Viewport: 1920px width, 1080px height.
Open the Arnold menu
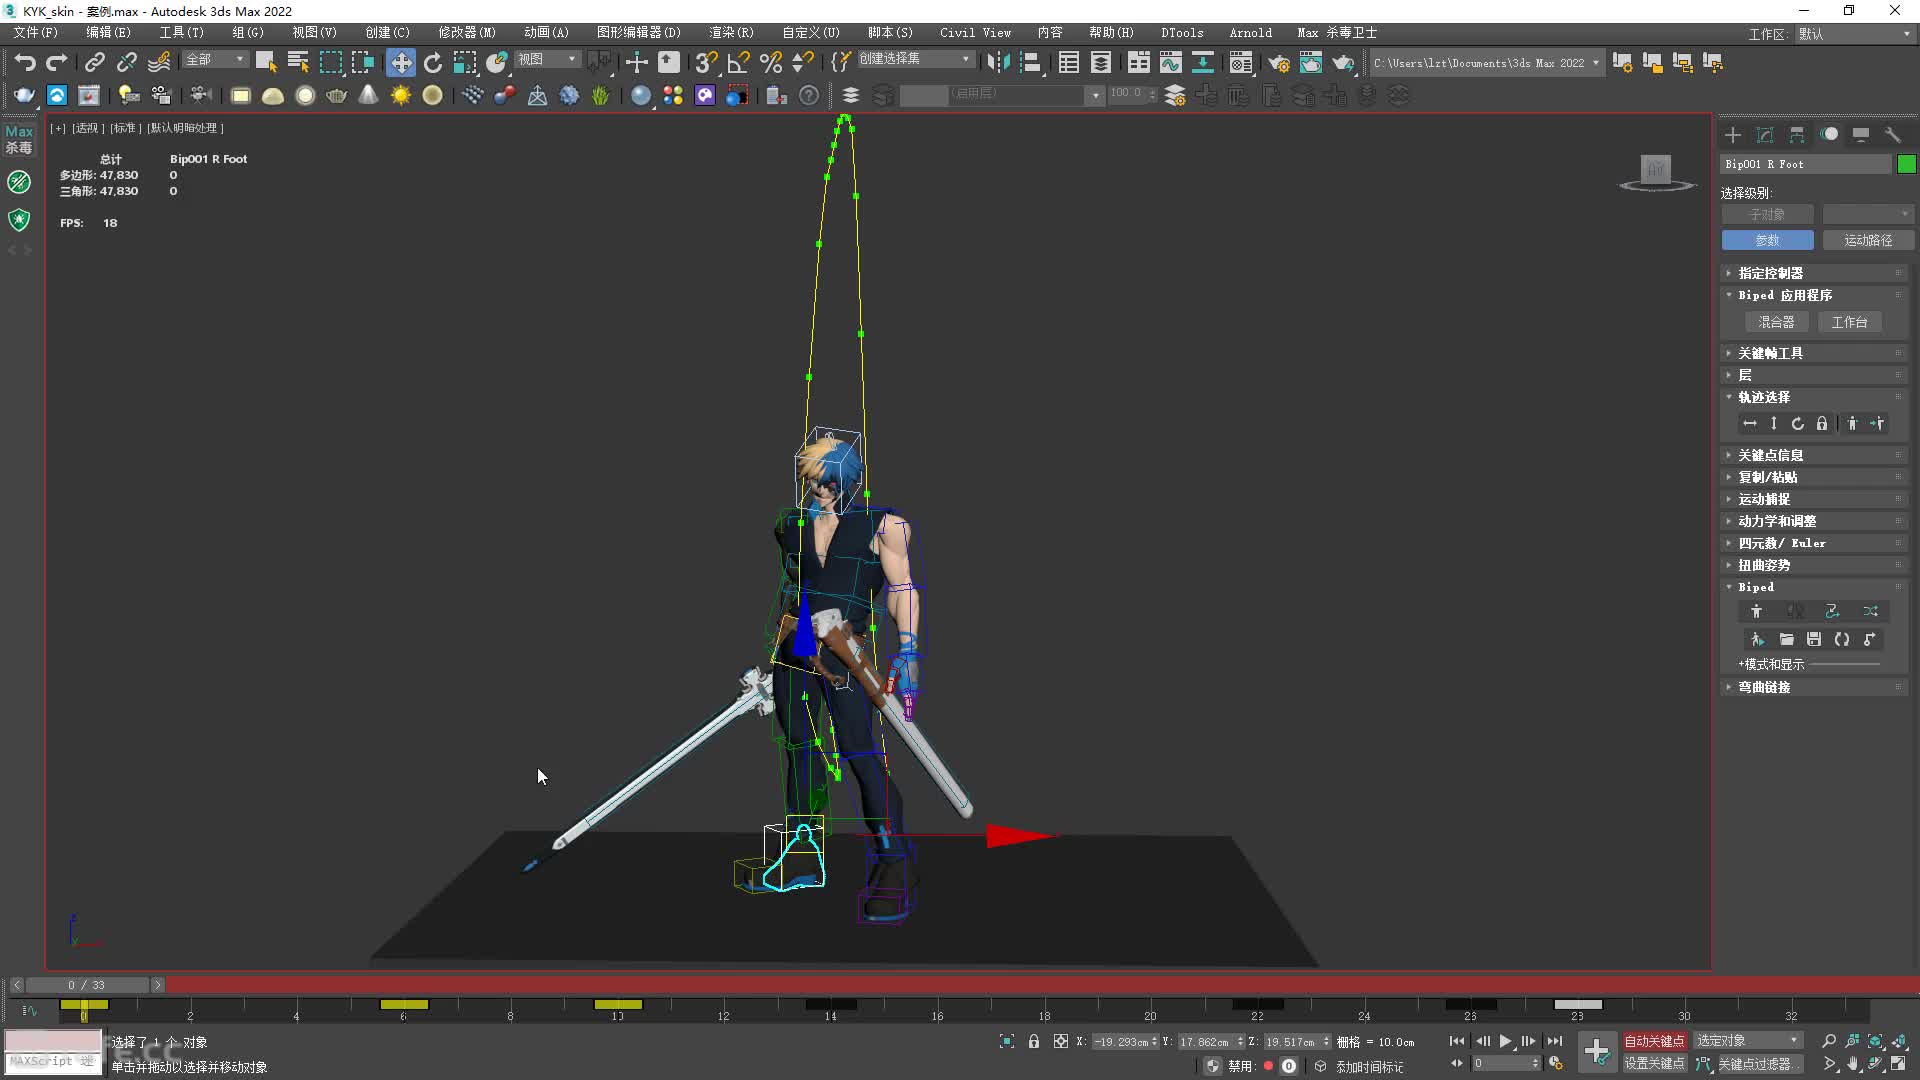coord(1250,33)
